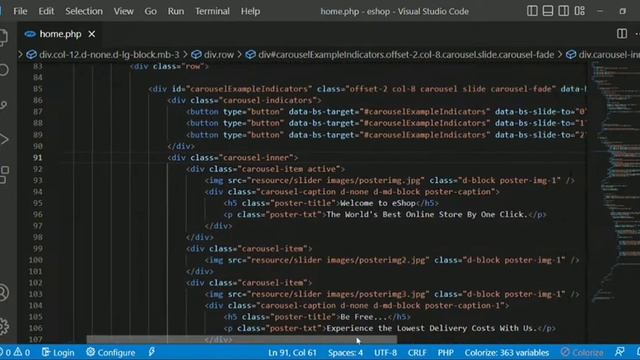Image resolution: width=640 pixels, height=360 pixels.
Task: Click line number 100 in the gutter
Action: pyautogui.click(x=36, y=260)
